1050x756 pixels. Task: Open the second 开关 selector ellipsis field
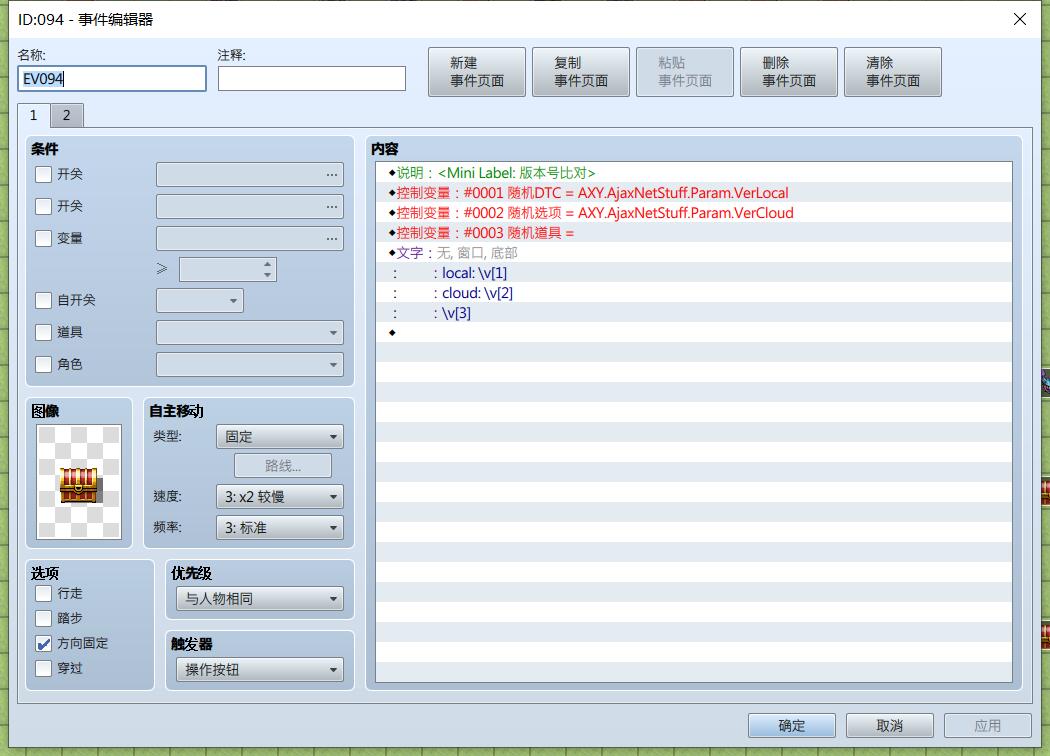tap(250, 206)
